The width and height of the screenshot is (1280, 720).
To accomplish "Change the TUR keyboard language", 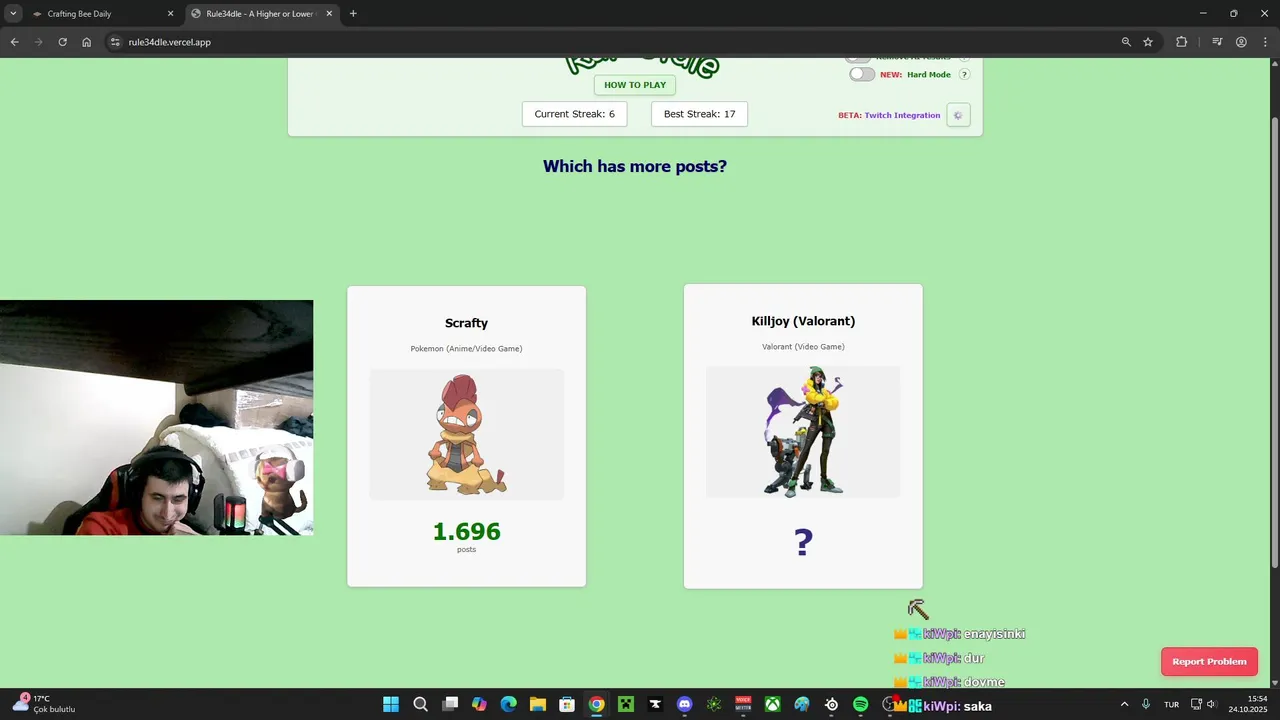I will (x=1171, y=704).
